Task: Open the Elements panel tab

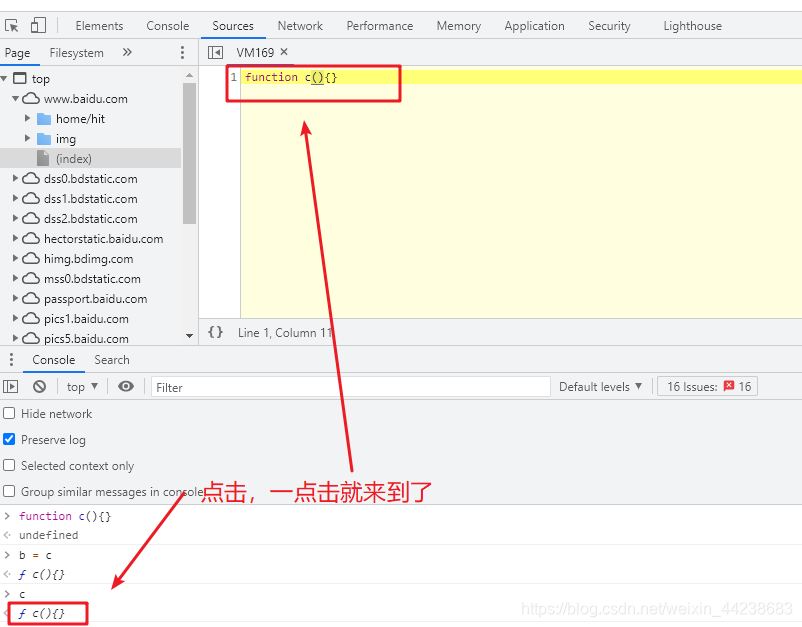Action: click(99, 26)
